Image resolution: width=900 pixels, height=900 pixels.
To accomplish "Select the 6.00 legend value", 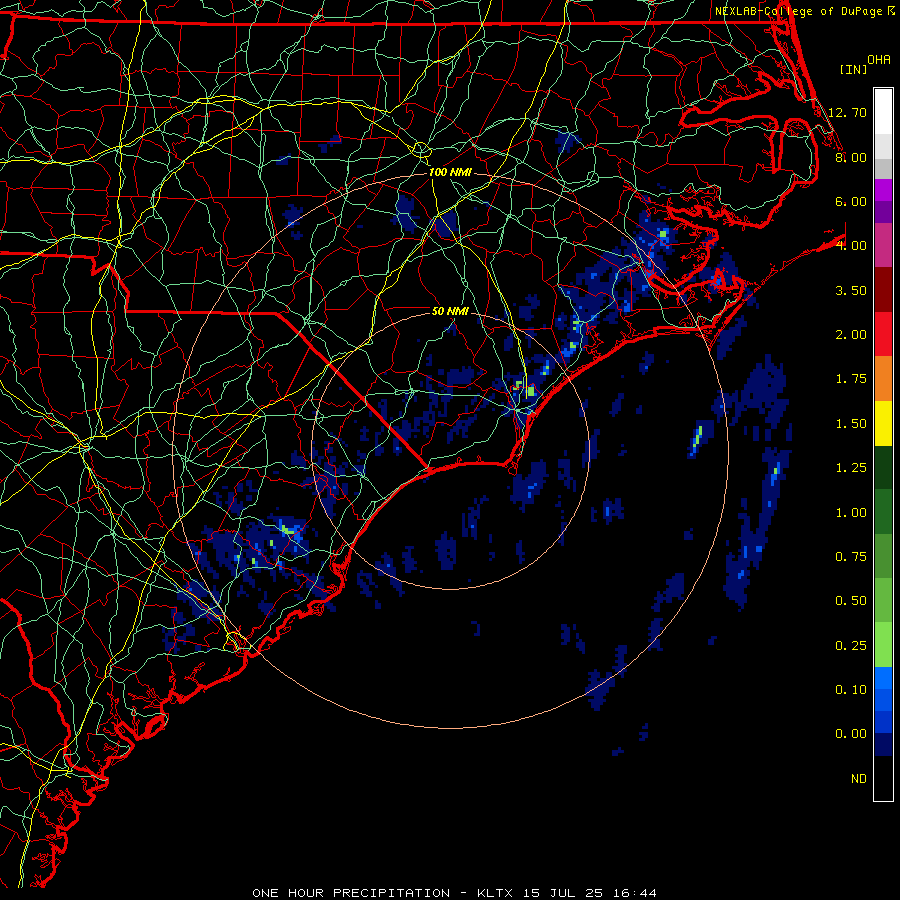I will click(x=851, y=201).
